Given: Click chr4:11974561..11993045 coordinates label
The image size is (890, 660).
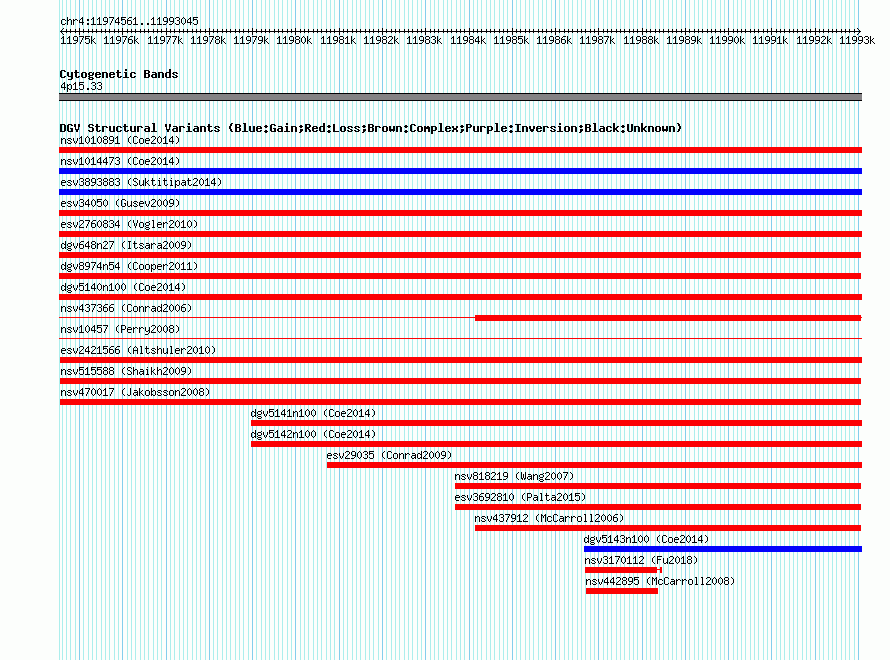Looking at the screenshot, I should click(x=129, y=21).
